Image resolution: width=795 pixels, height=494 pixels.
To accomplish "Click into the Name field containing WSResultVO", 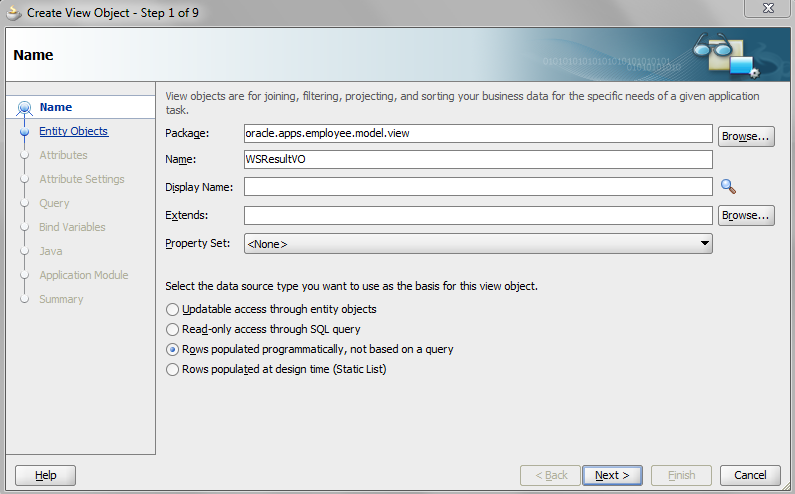I will (x=477, y=159).
